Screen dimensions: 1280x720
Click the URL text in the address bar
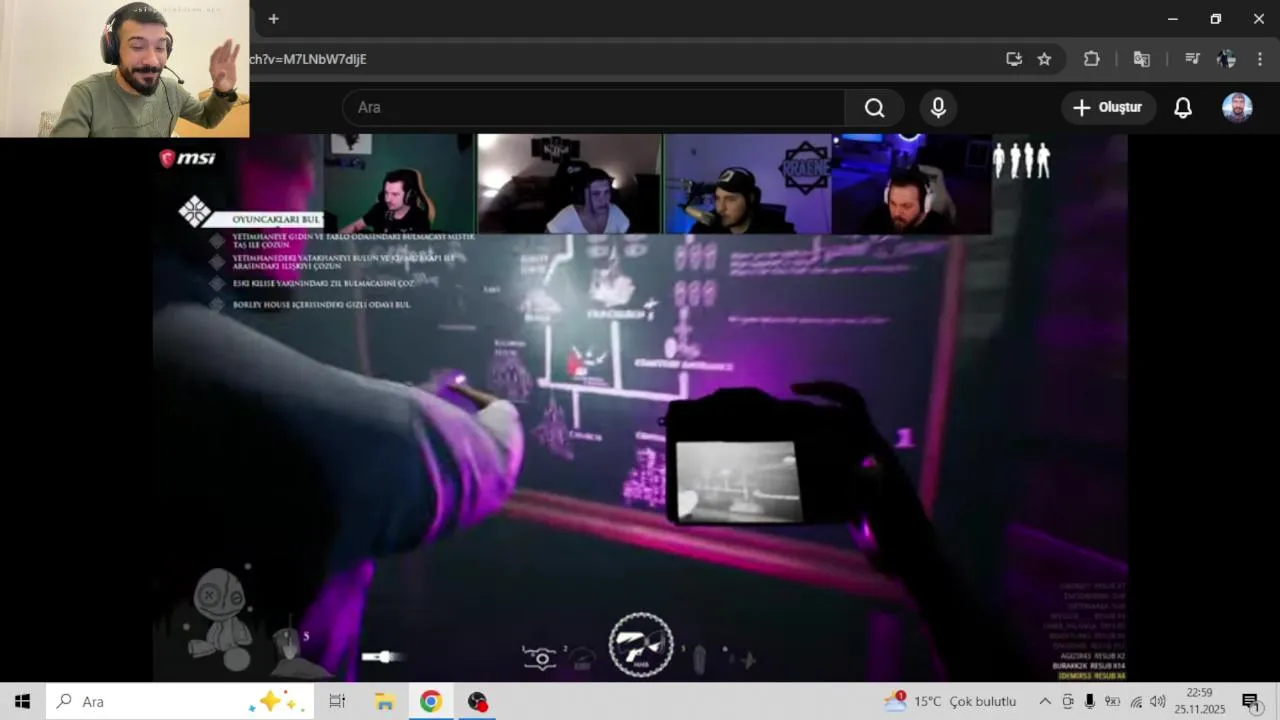tap(308, 59)
